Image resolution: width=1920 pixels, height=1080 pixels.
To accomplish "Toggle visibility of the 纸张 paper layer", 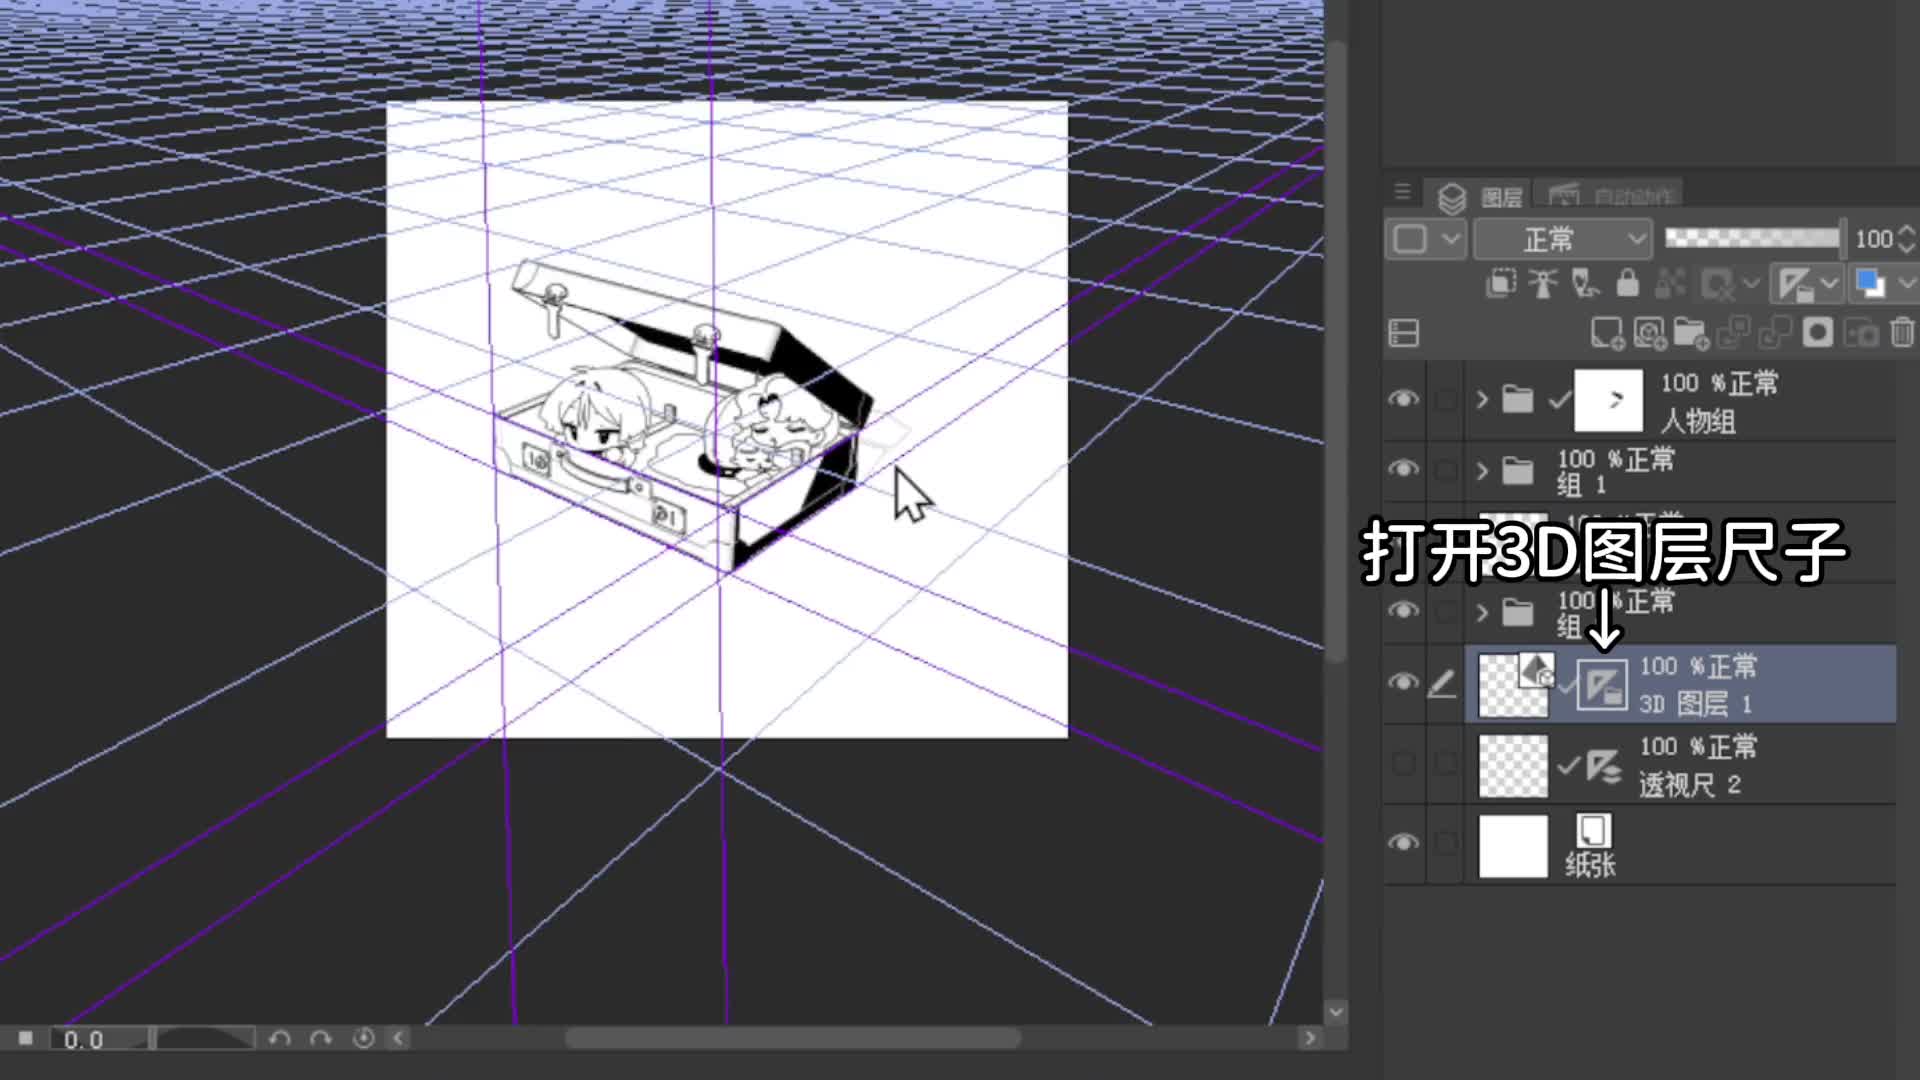I will coord(1403,843).
